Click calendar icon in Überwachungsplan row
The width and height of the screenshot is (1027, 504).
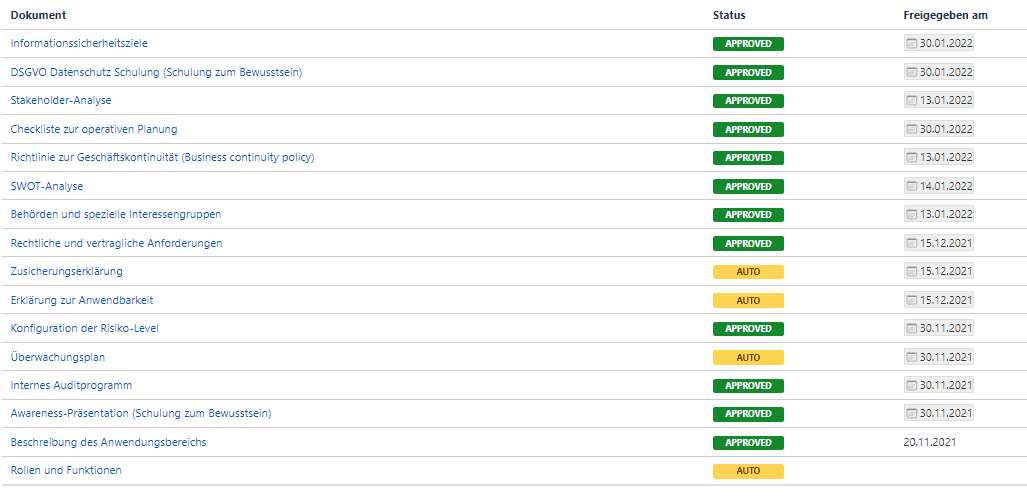click(x=911, y=357)
